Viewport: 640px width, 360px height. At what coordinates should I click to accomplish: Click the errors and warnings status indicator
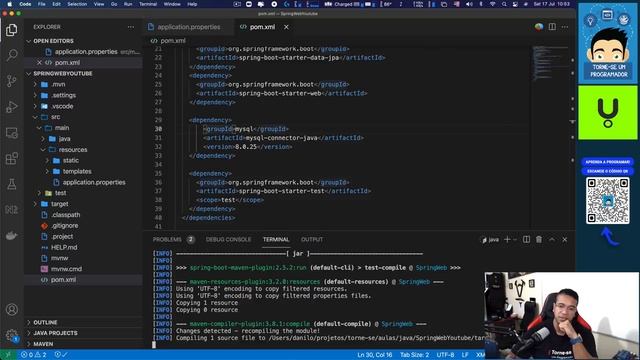tap(33, 355)
